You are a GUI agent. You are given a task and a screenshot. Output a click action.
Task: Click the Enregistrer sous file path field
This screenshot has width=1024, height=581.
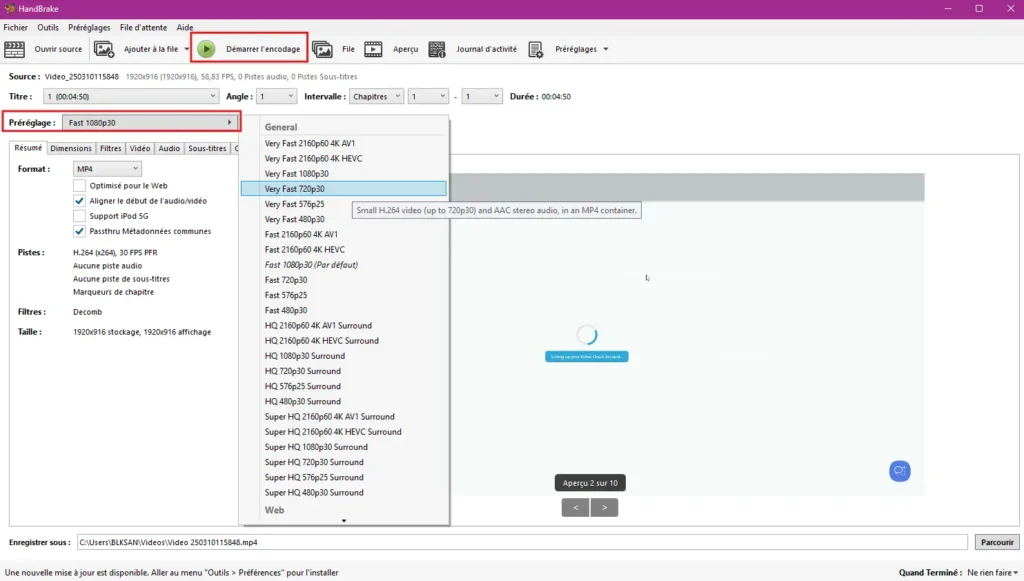click(522, 542)
